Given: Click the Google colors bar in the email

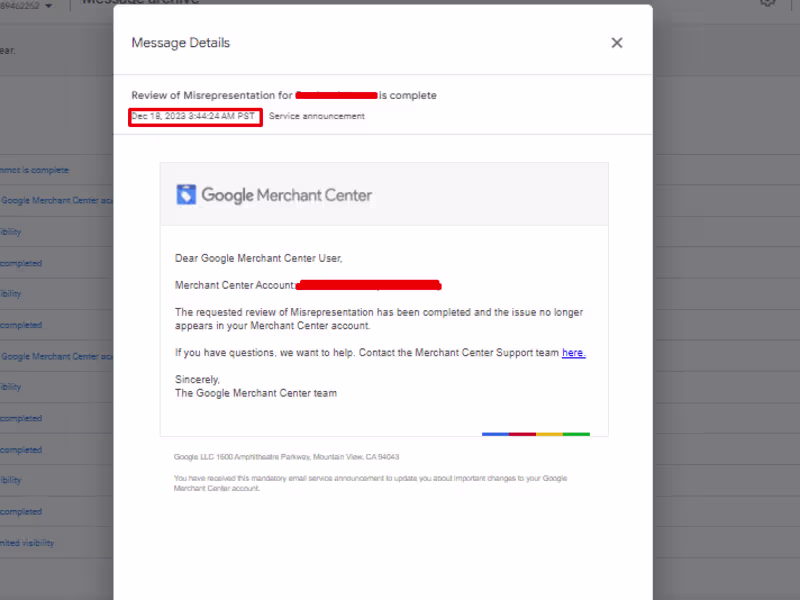Looking at the screenshot, I should click(x=535, y=433).
